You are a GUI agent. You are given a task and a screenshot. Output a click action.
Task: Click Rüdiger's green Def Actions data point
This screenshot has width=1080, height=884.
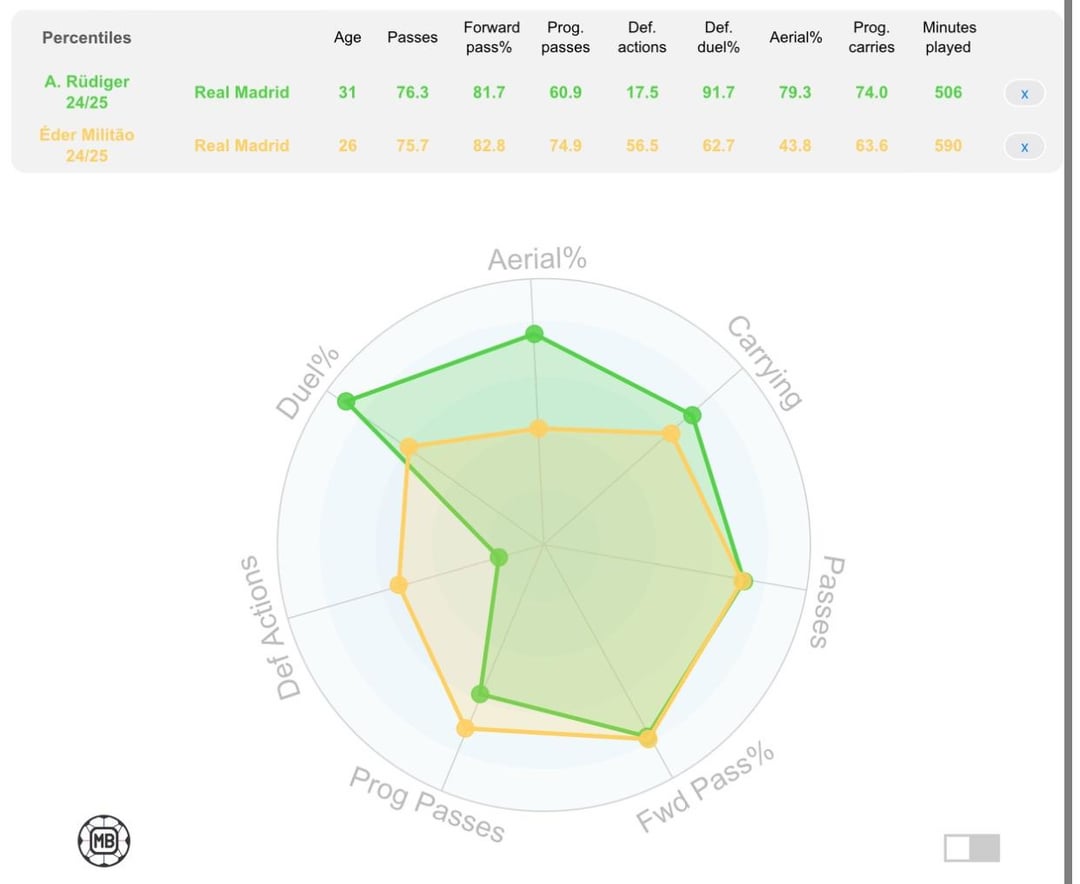click(x=499, y=557)
